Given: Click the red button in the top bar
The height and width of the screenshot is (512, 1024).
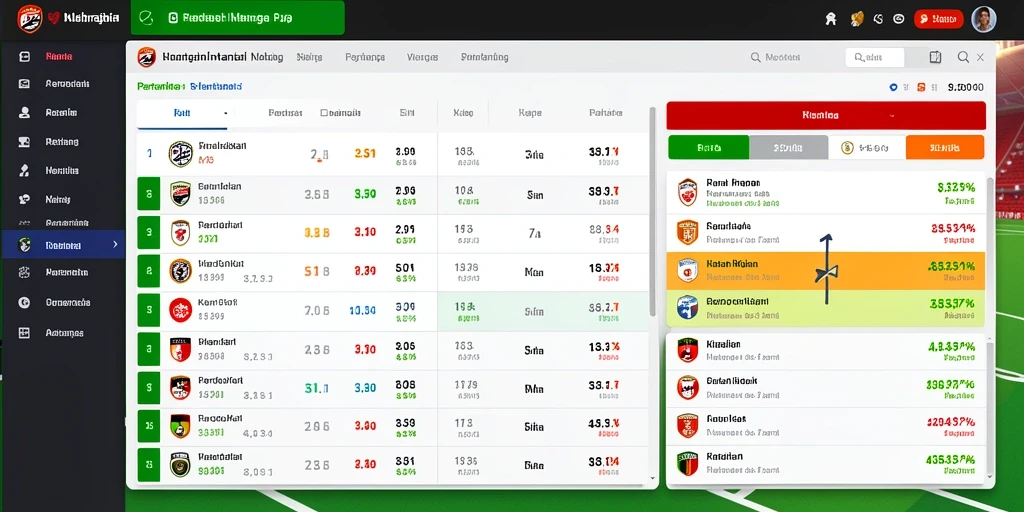Looking at the screenshot, I should click(938, 19).
